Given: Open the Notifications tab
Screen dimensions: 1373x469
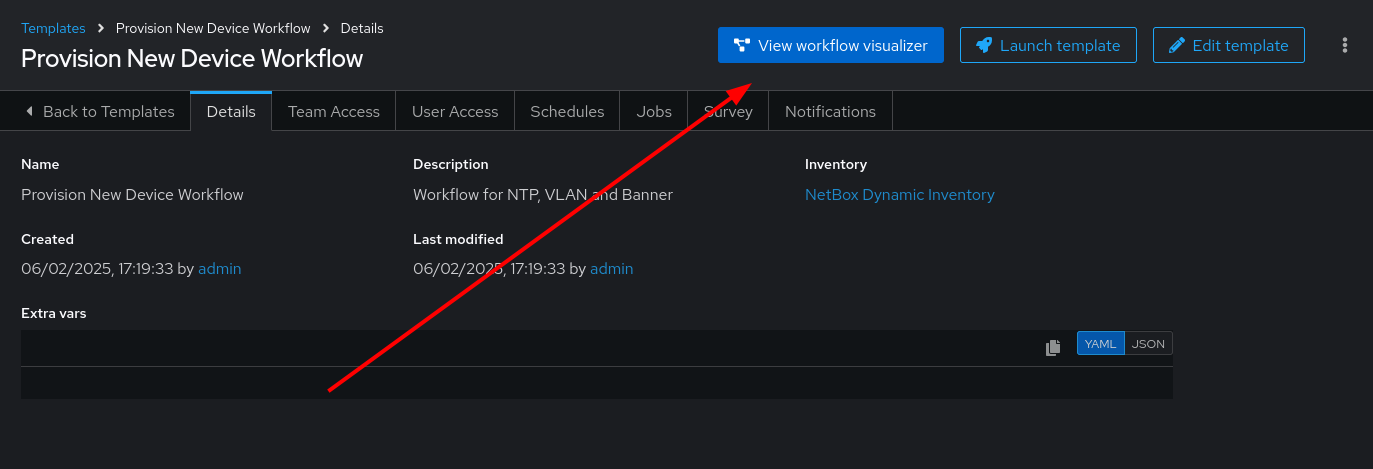Looking at the screenshot, I should click(x=830, y=111).
